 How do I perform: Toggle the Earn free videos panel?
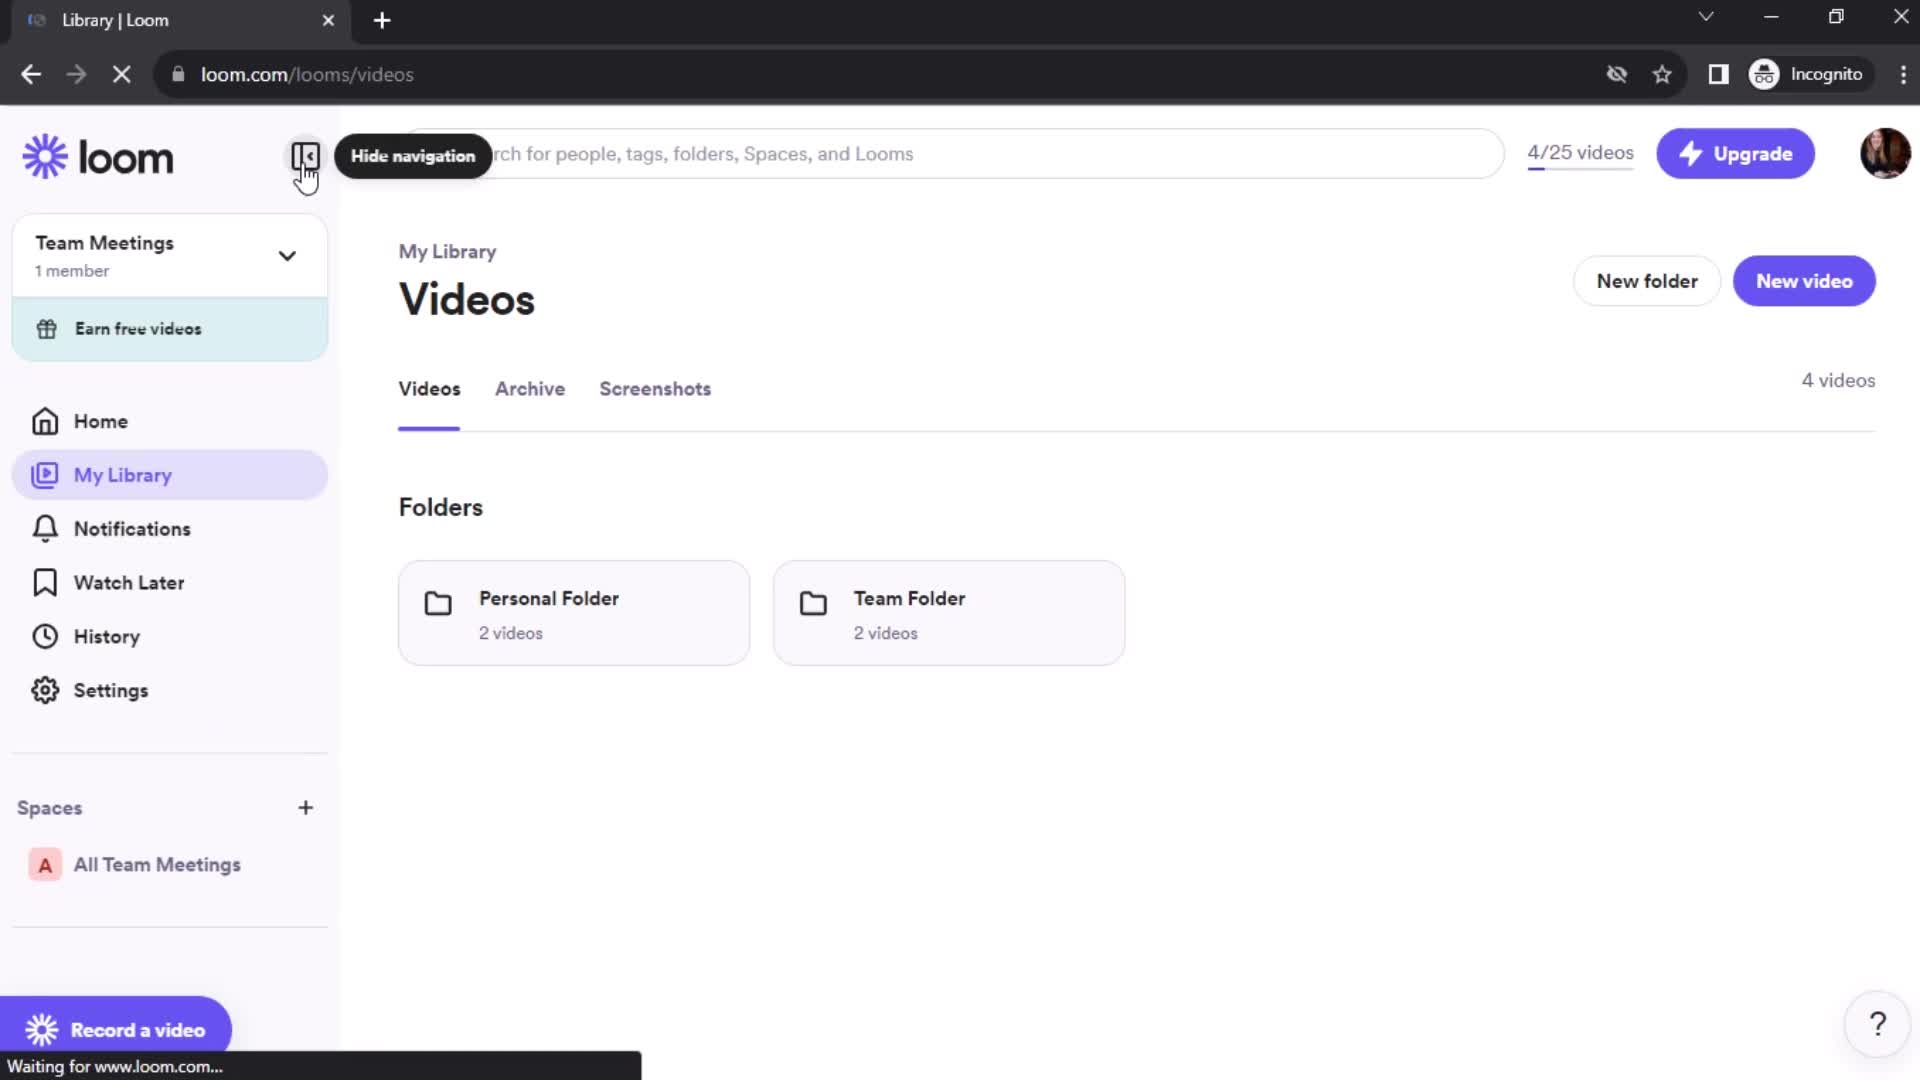(x=169, y=328)
